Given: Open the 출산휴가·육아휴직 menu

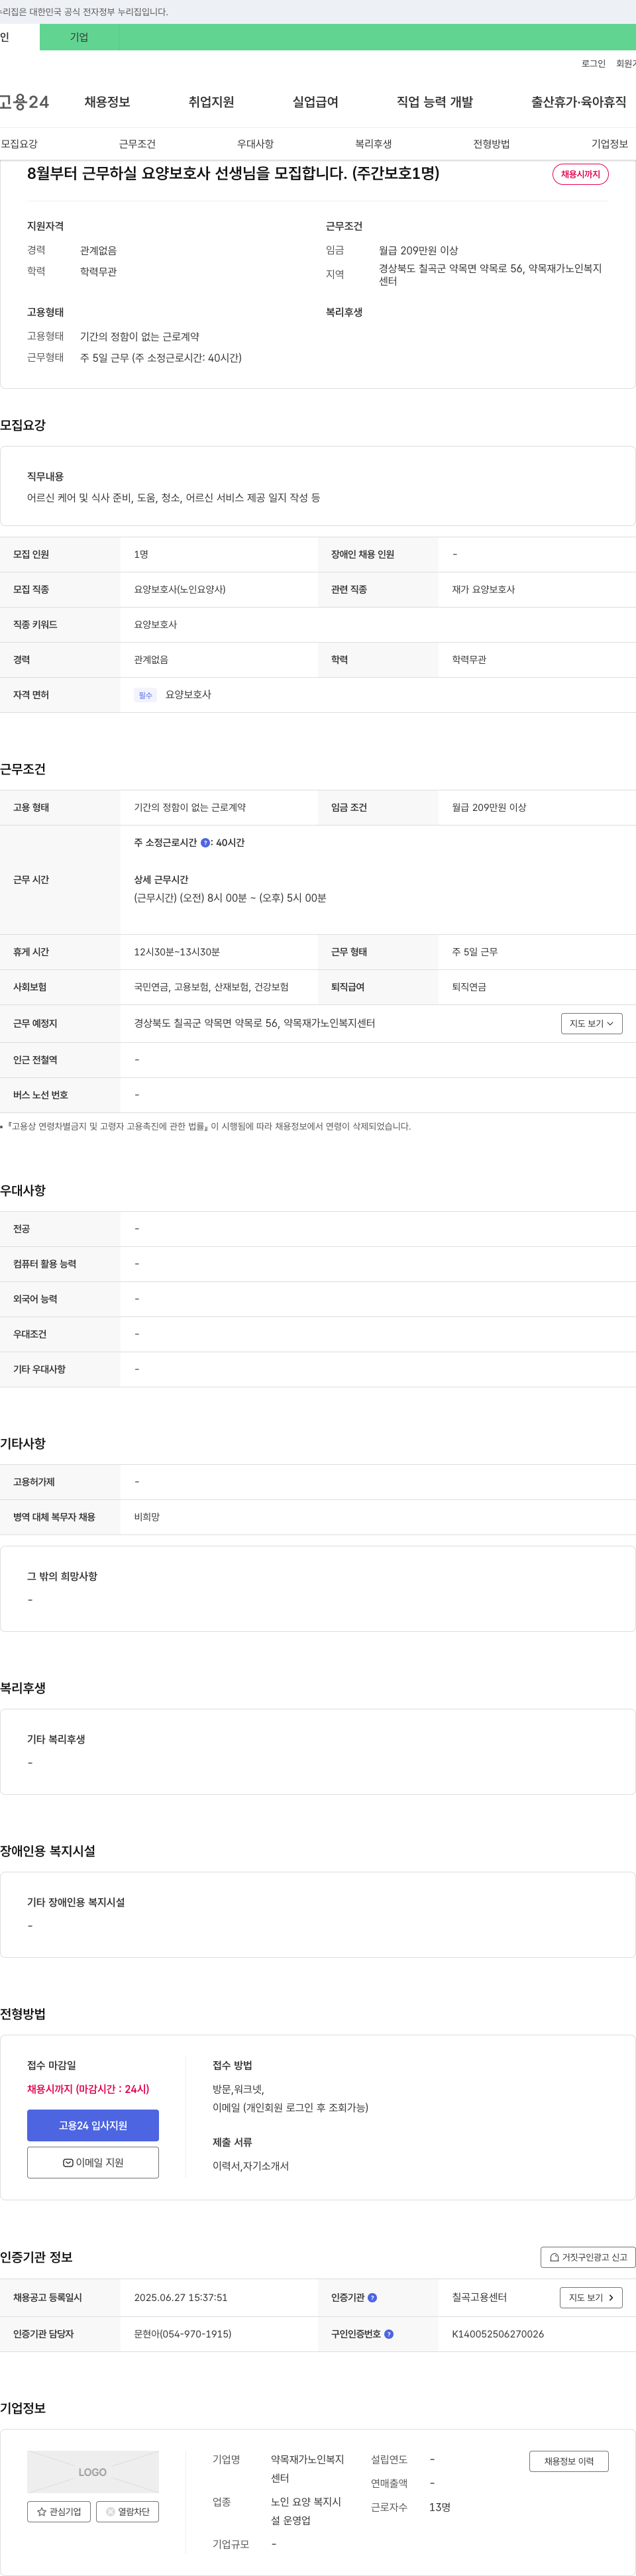Looking at the screenshot, I should tap(579, 102).
